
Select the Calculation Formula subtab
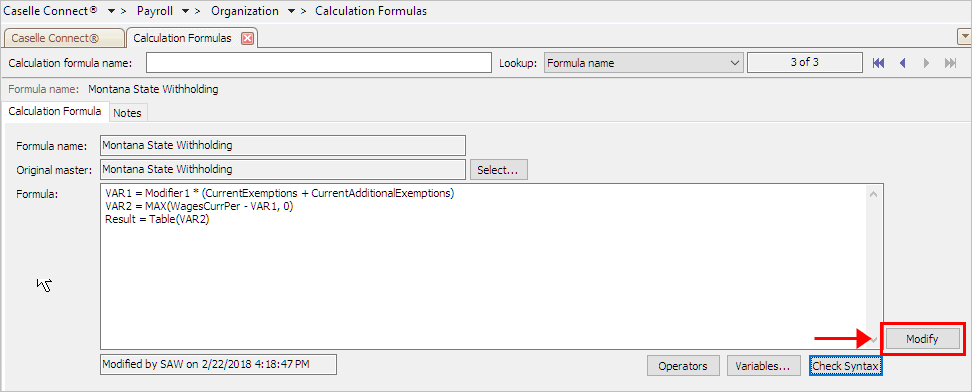(55, 112)
